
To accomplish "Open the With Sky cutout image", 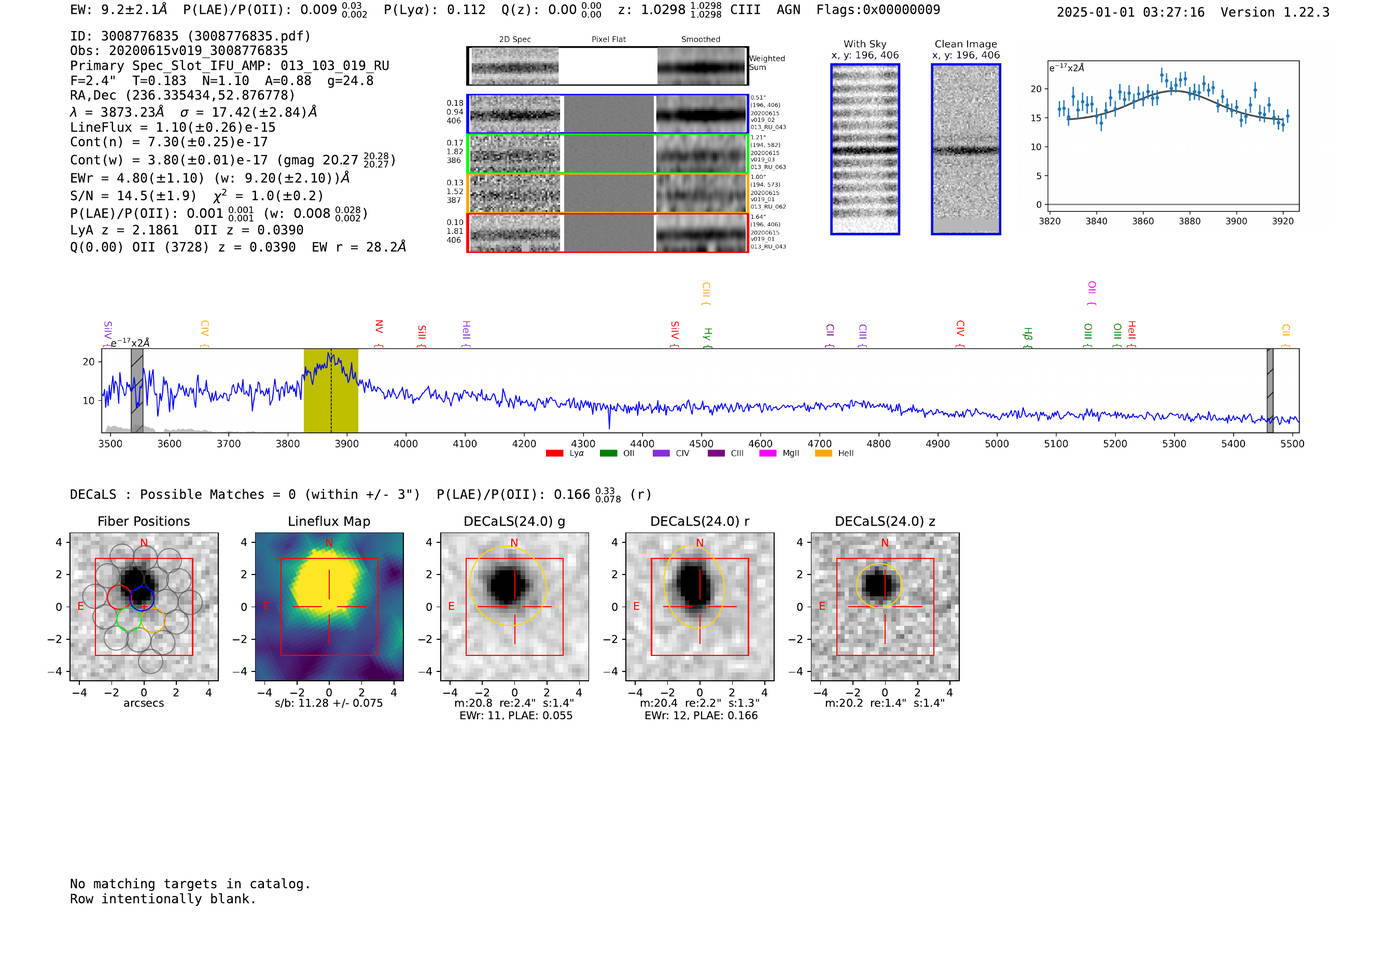I will click(x=865, y=150).
